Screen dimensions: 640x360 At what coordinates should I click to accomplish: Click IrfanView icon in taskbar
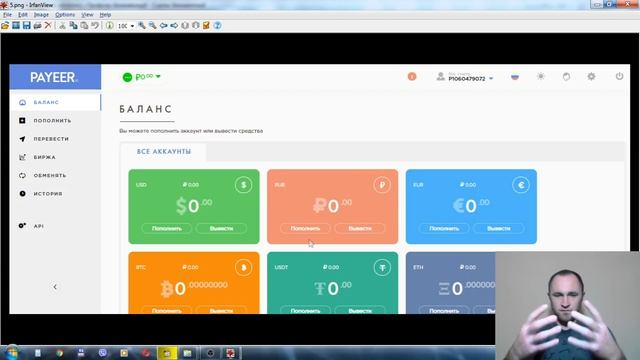(231, 353)
